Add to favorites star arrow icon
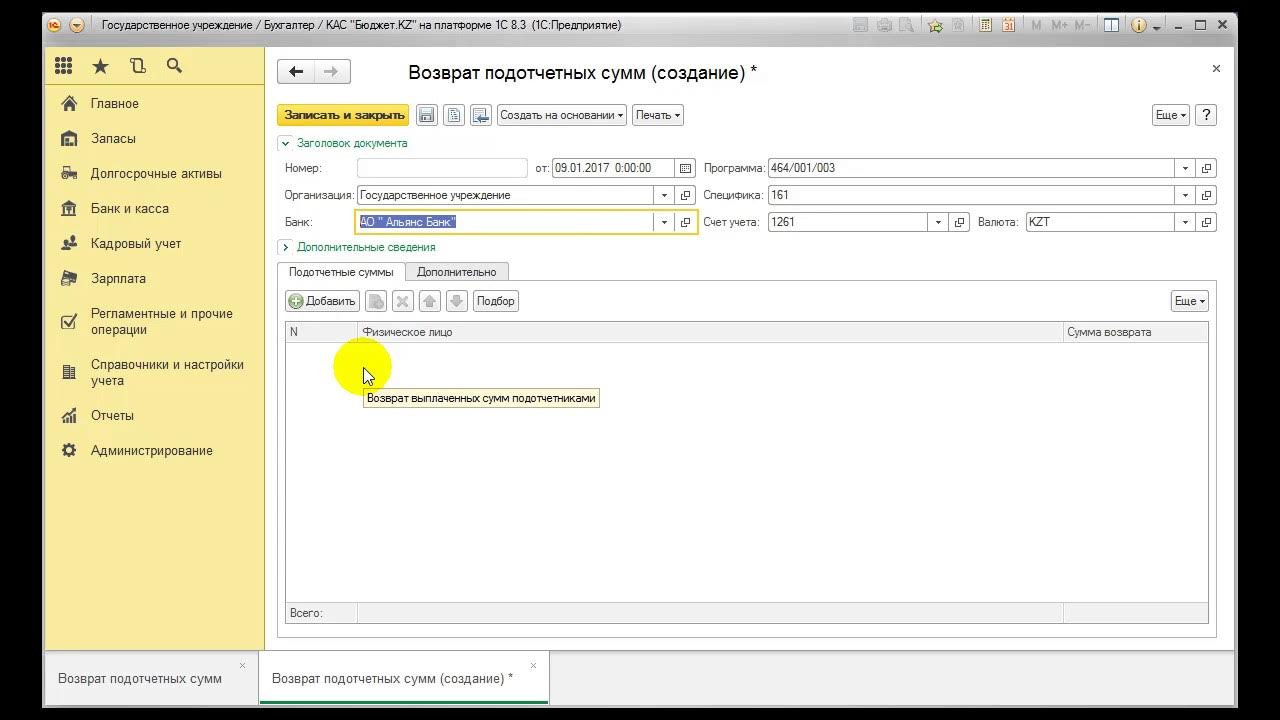1280x720 pixels. (x=935, y=26)
